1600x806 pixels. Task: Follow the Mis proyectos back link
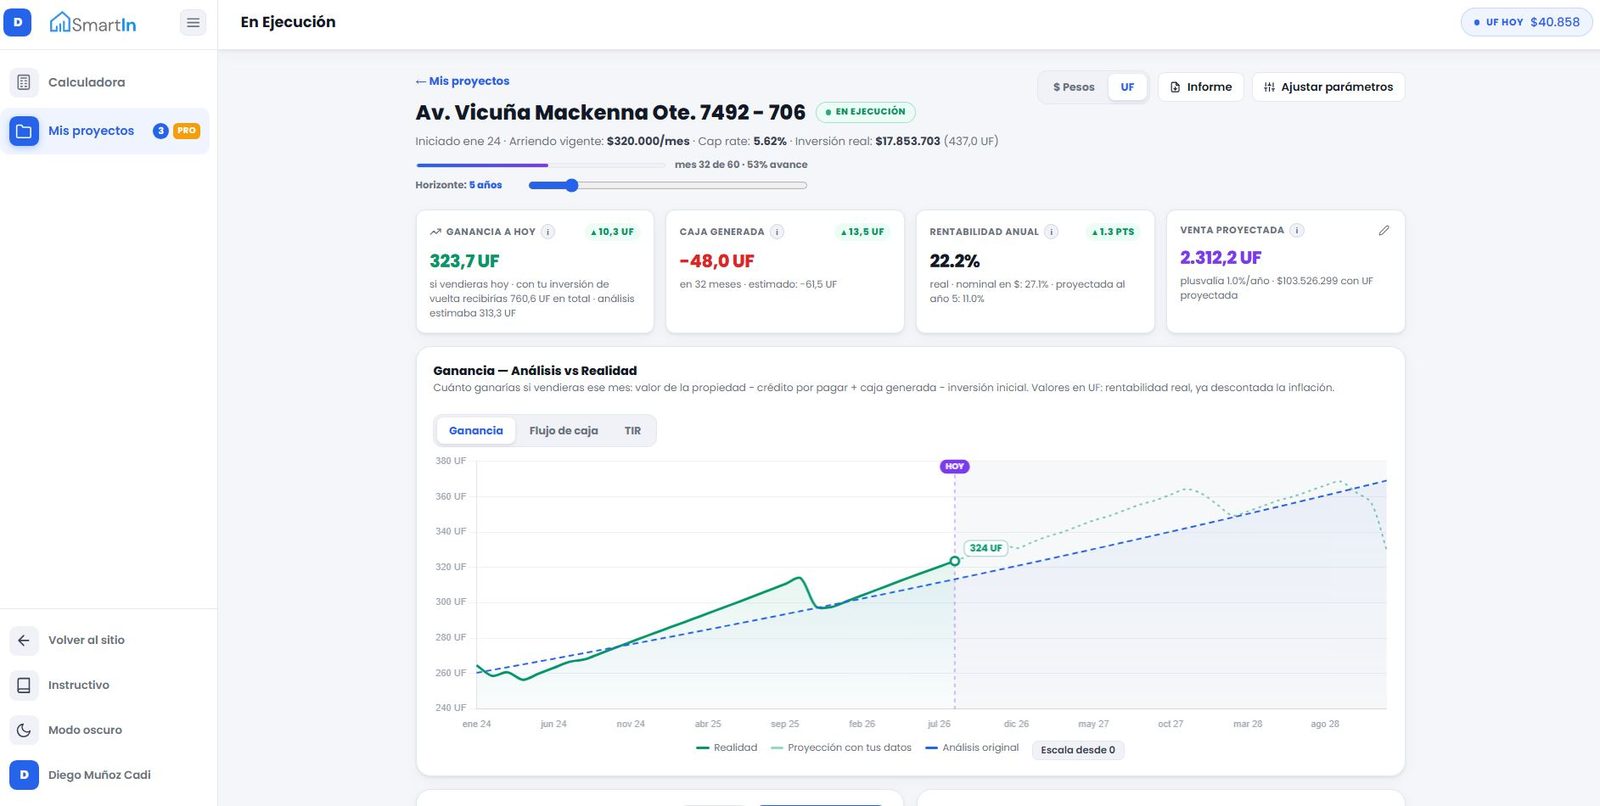(462, 81)
